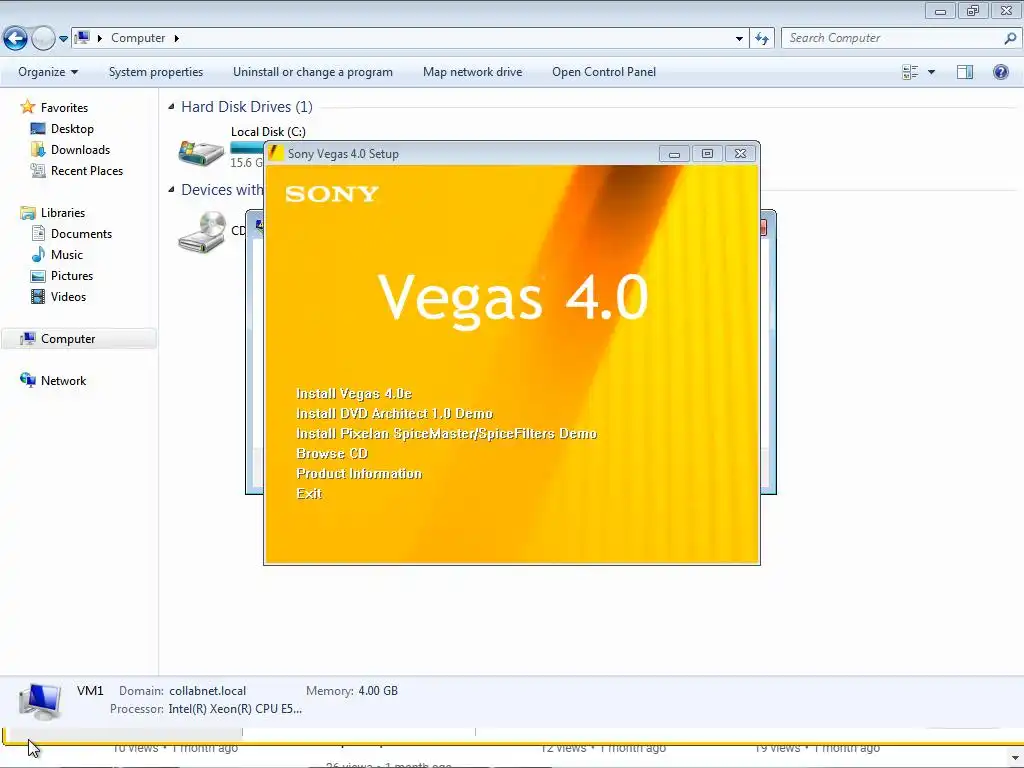Click the Sony Vegas setup title icon

(276, 153)
